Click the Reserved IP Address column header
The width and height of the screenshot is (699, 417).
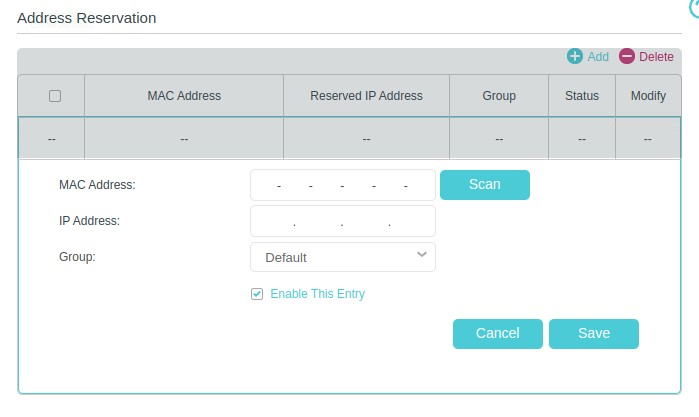pyautogui.click(x=366, y=96)
